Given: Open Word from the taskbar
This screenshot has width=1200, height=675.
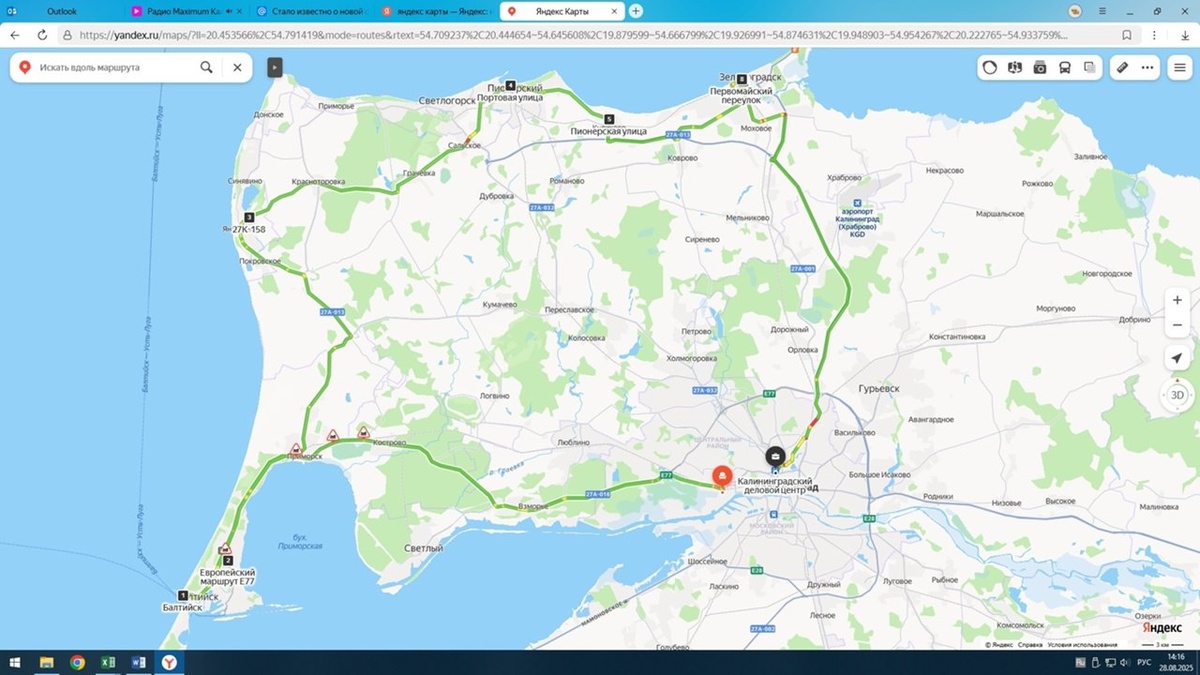Looking at the screenshot, I should coord(139,662).
